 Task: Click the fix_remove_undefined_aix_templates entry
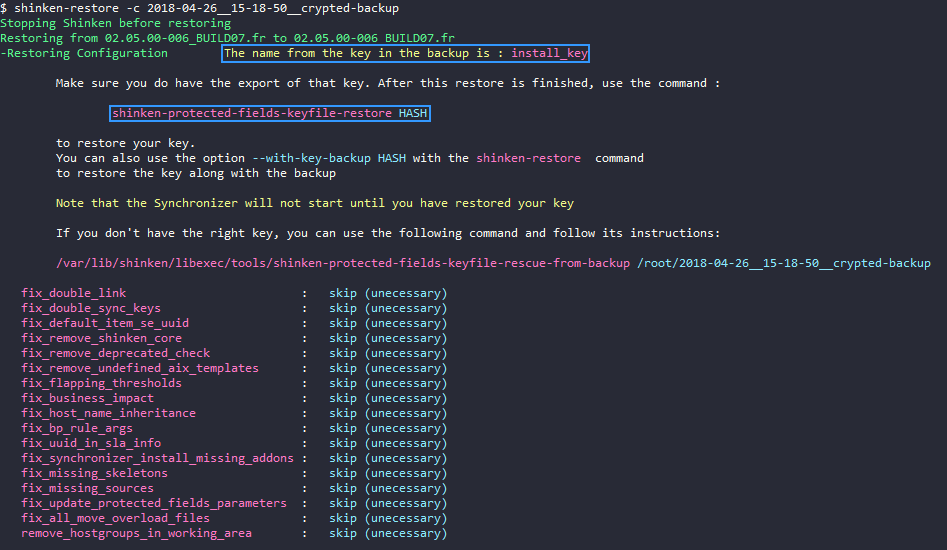pyautogui.click(x=140, y=368)
